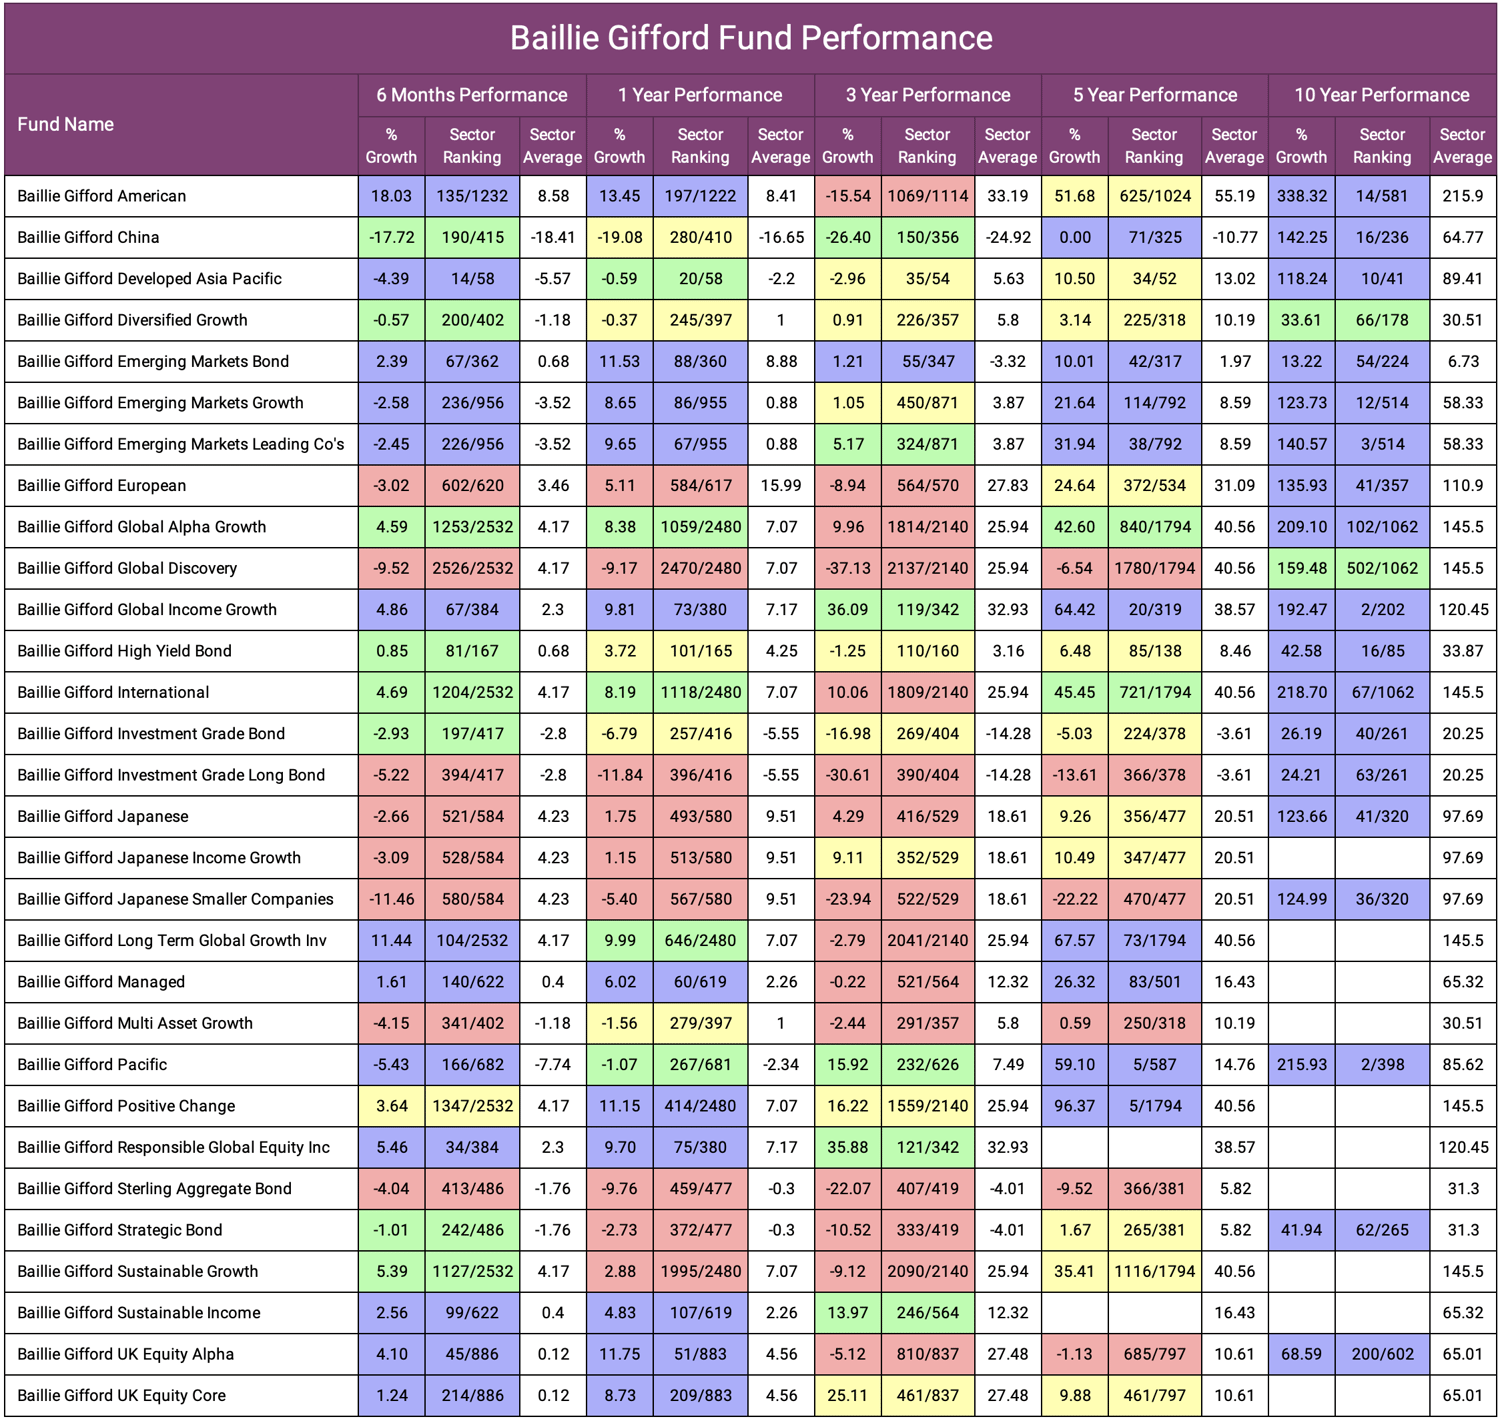Click Baillie Gifford UK Equity Core
1500x1421 pixels.
[122, 1395]
